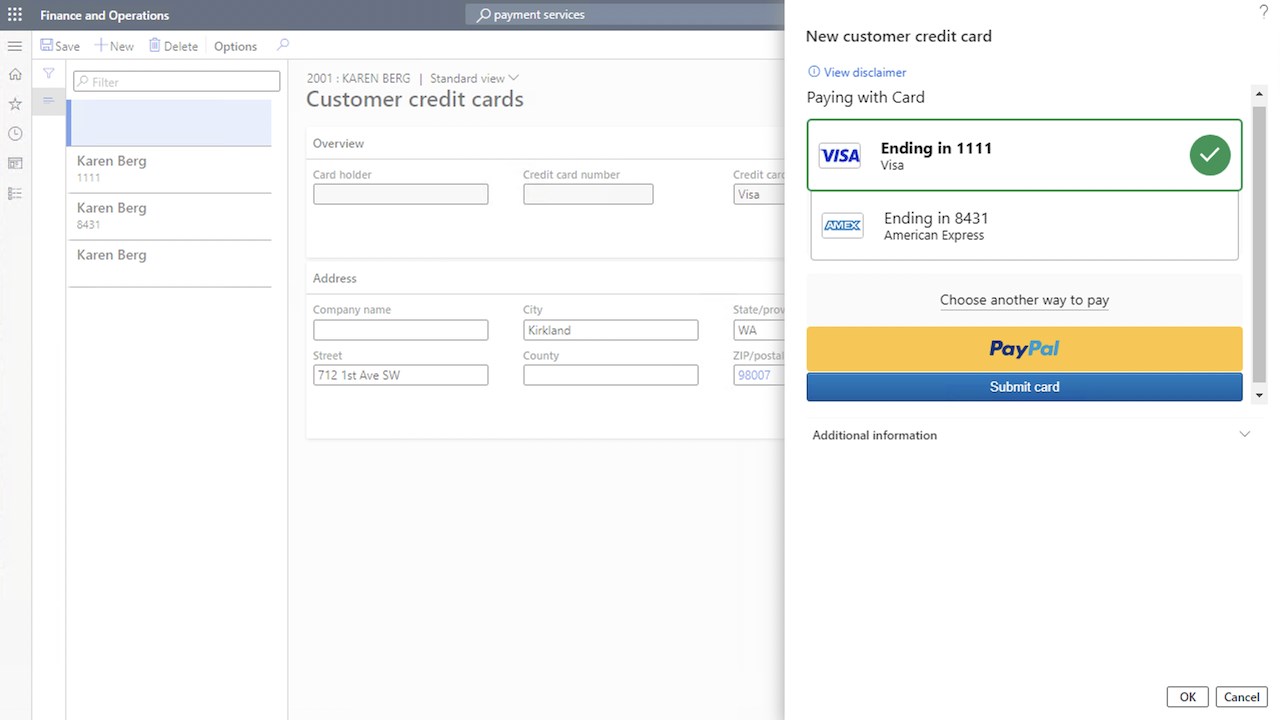Open Favorites star icon in sidebar

pos(15,104)
